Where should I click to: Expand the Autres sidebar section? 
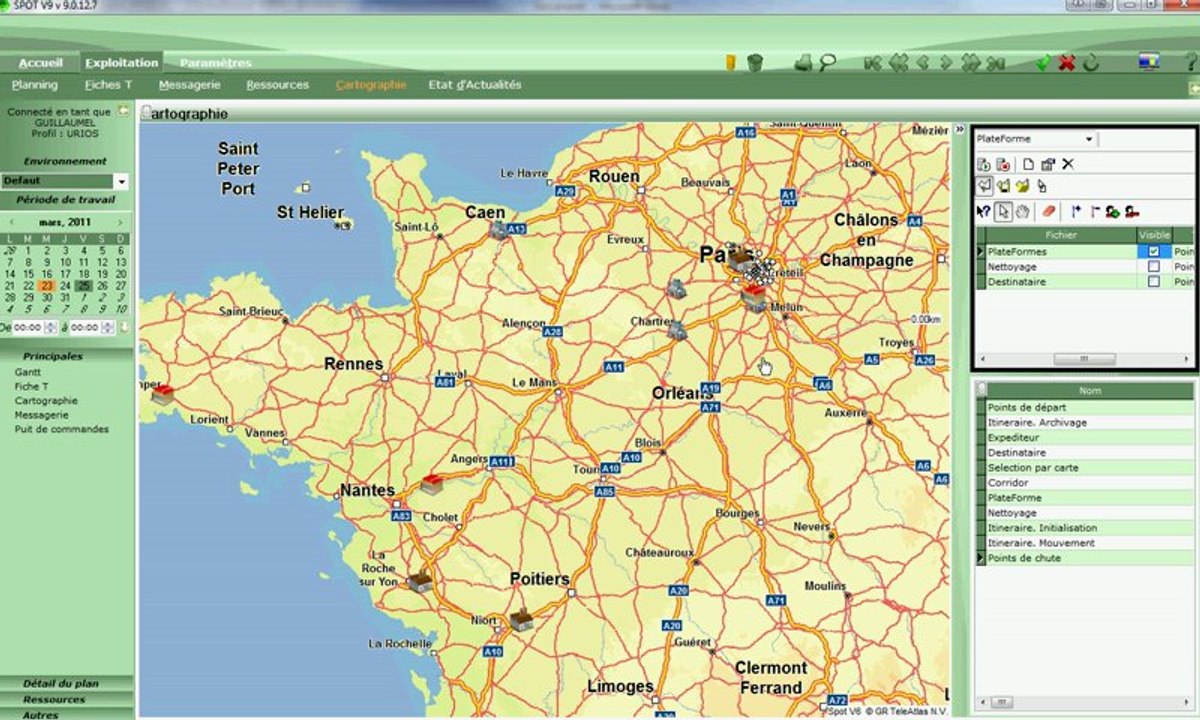click(x=40, y=714)
